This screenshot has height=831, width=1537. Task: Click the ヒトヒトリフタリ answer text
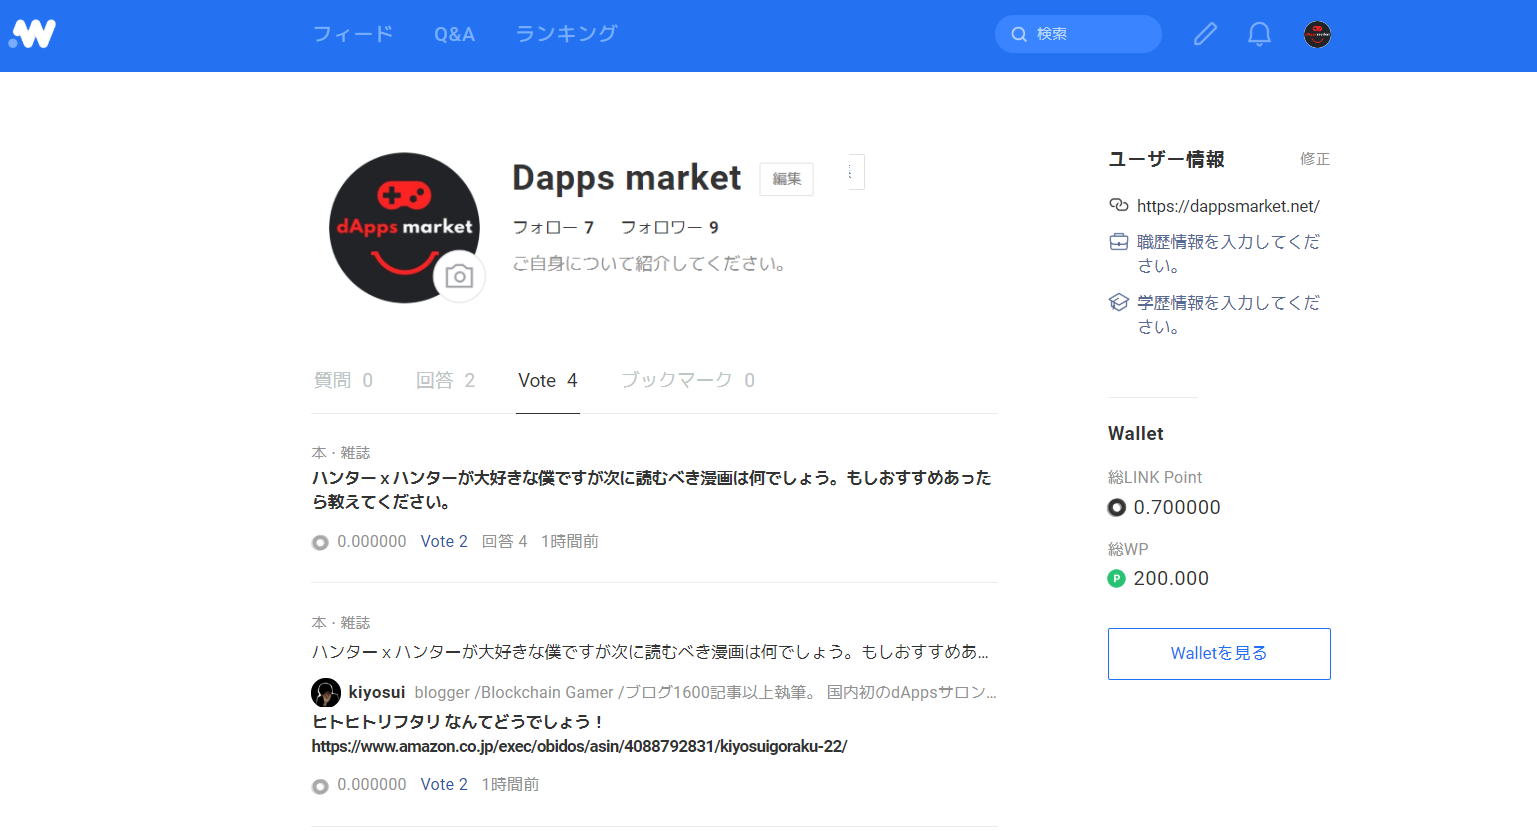[458, 722]
